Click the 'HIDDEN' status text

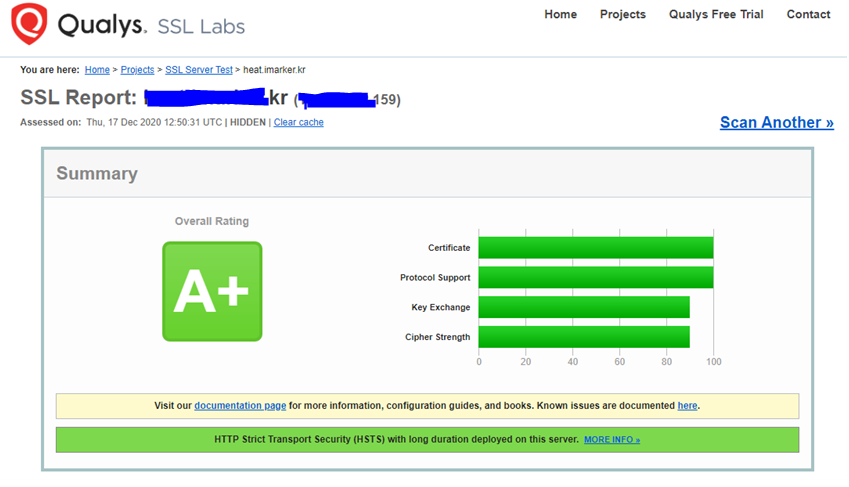pos(247,122)
